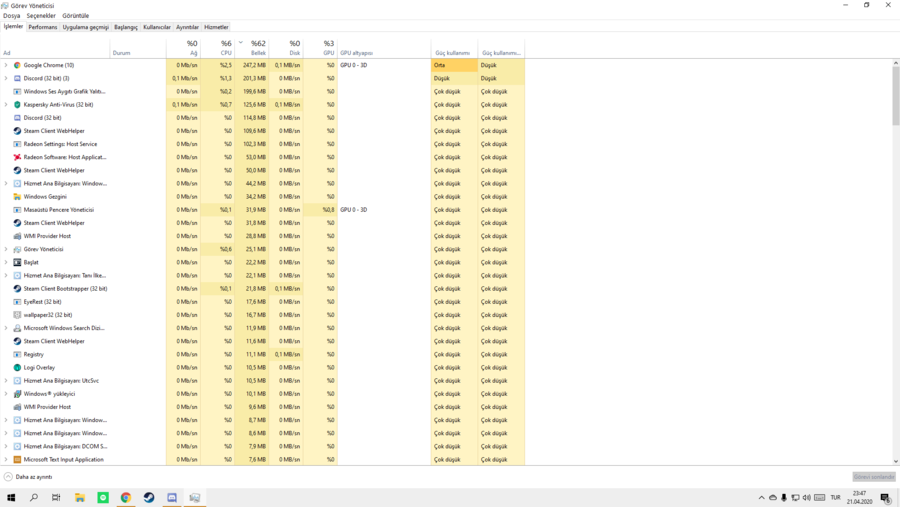The width and height of the screenshot is (900, 507).
Task: Switch to Chrome on the taskbar
Action: [x=126, y=497]
